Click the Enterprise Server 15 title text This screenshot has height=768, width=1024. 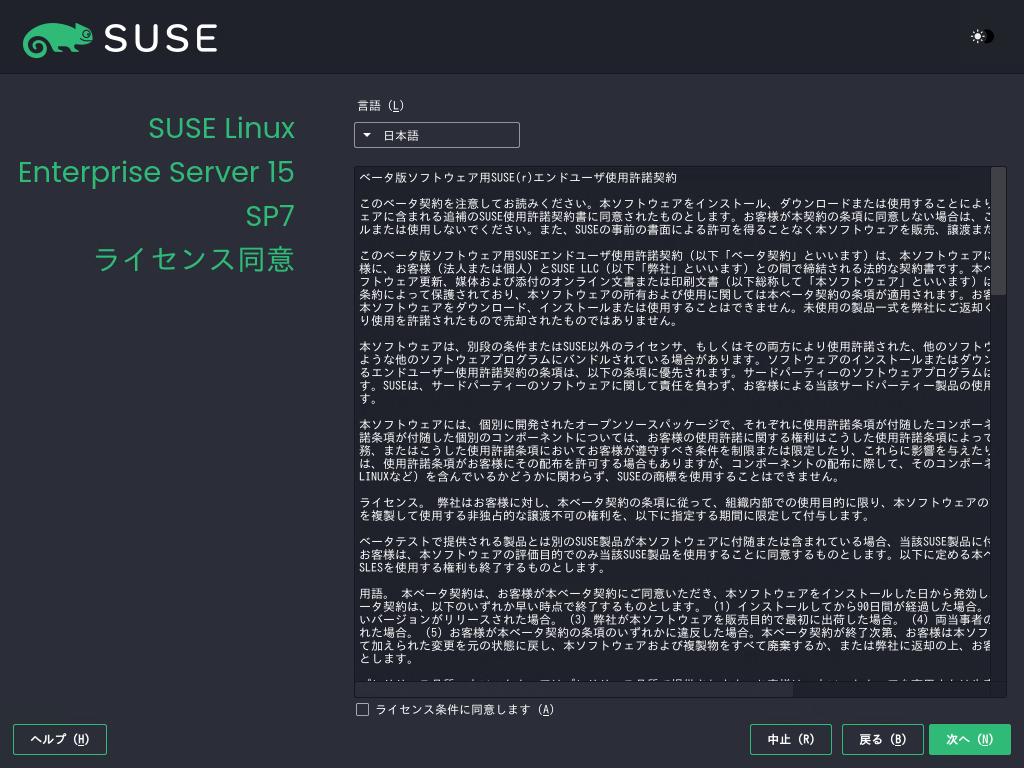click(156, 172)
